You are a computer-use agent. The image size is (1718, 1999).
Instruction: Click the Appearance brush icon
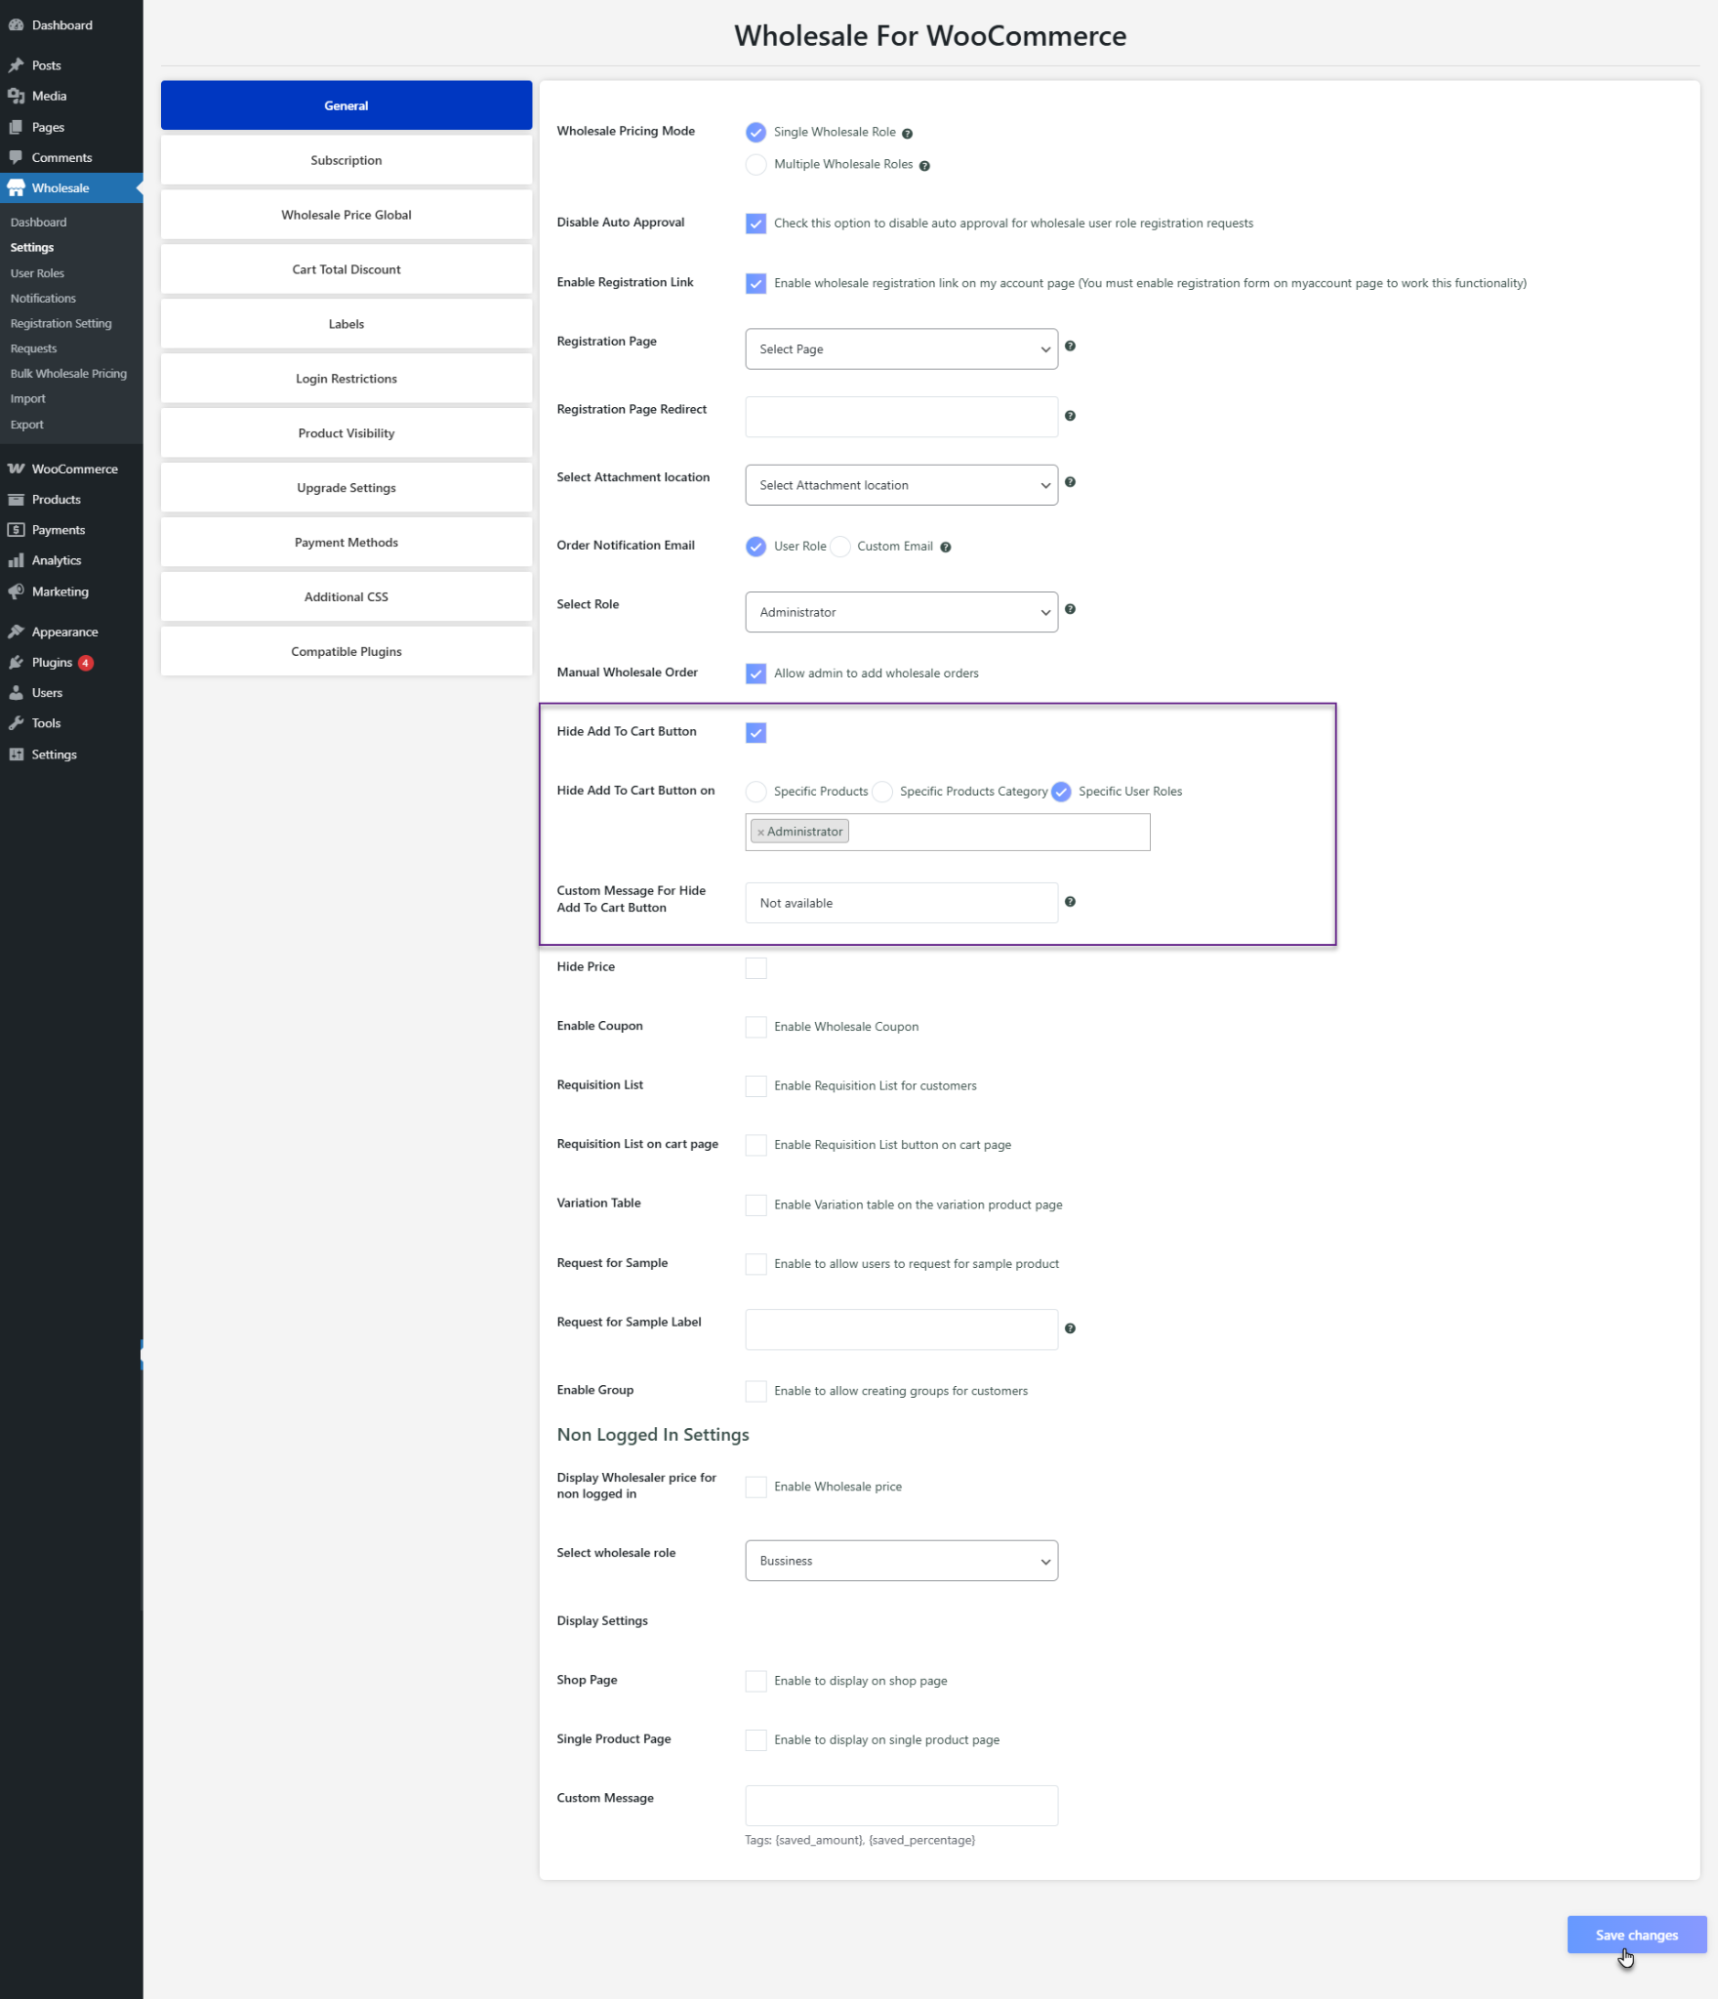point(16,631)
